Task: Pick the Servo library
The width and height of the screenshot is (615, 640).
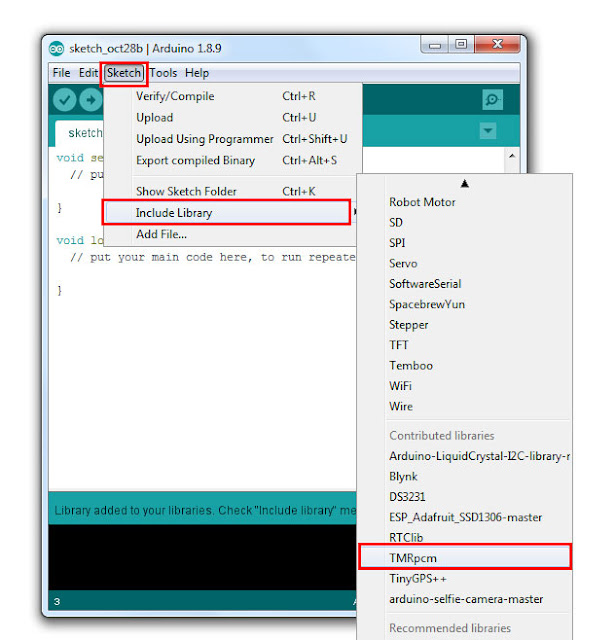Action: 465,263
